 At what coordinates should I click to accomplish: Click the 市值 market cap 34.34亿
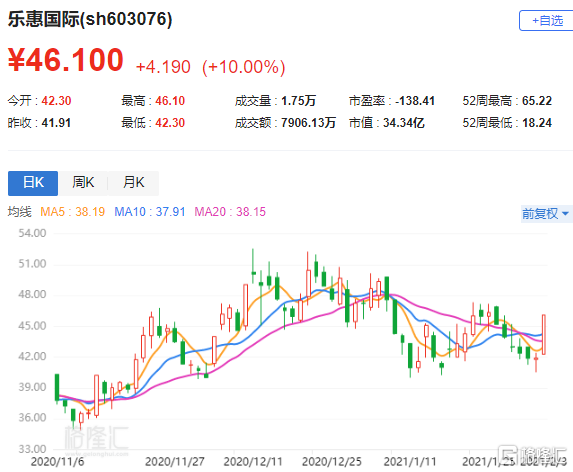pos(404,123)
